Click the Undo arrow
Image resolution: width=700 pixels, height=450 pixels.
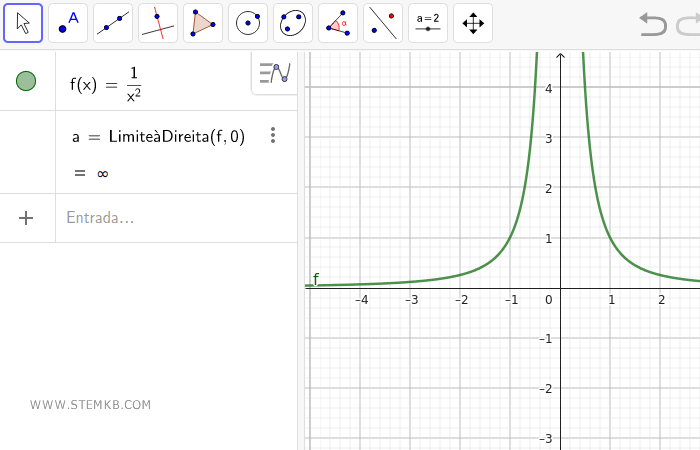tap(653, 24)
